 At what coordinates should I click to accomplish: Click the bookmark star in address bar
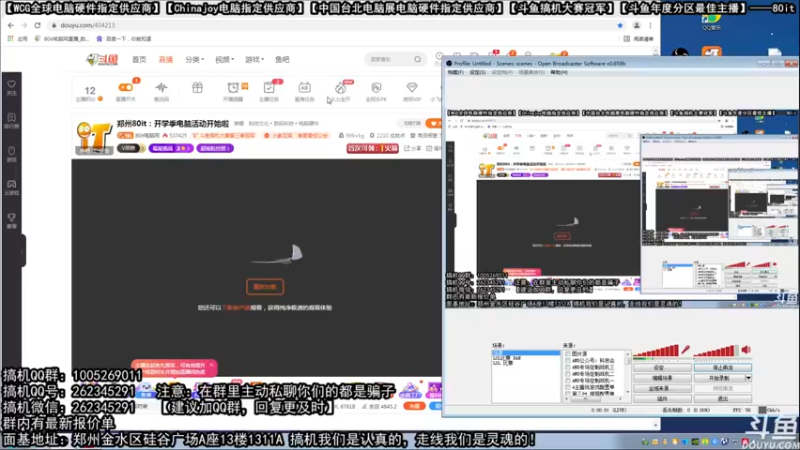pyautogui.click(x=620, y=25)
